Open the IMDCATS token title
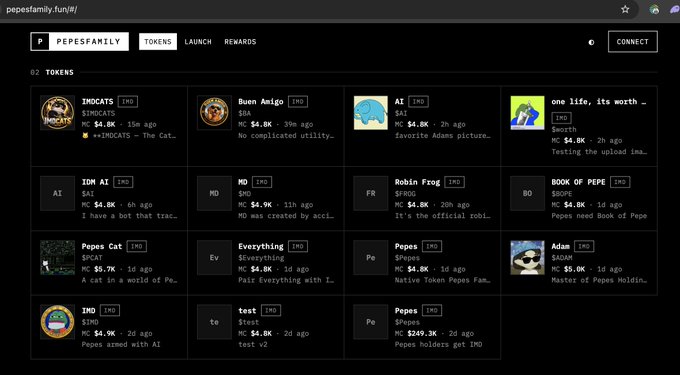The image size is (680, 375). point(98,101)
